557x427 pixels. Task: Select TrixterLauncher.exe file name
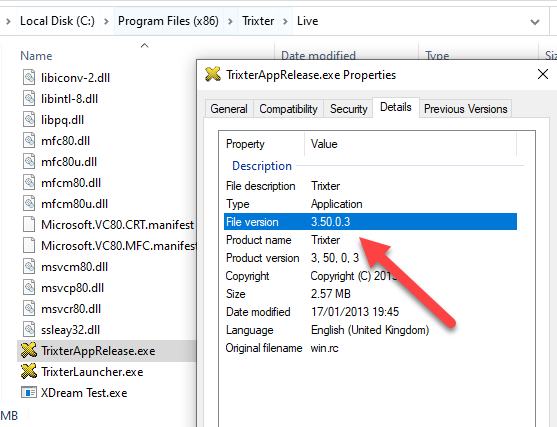point(92,372)
